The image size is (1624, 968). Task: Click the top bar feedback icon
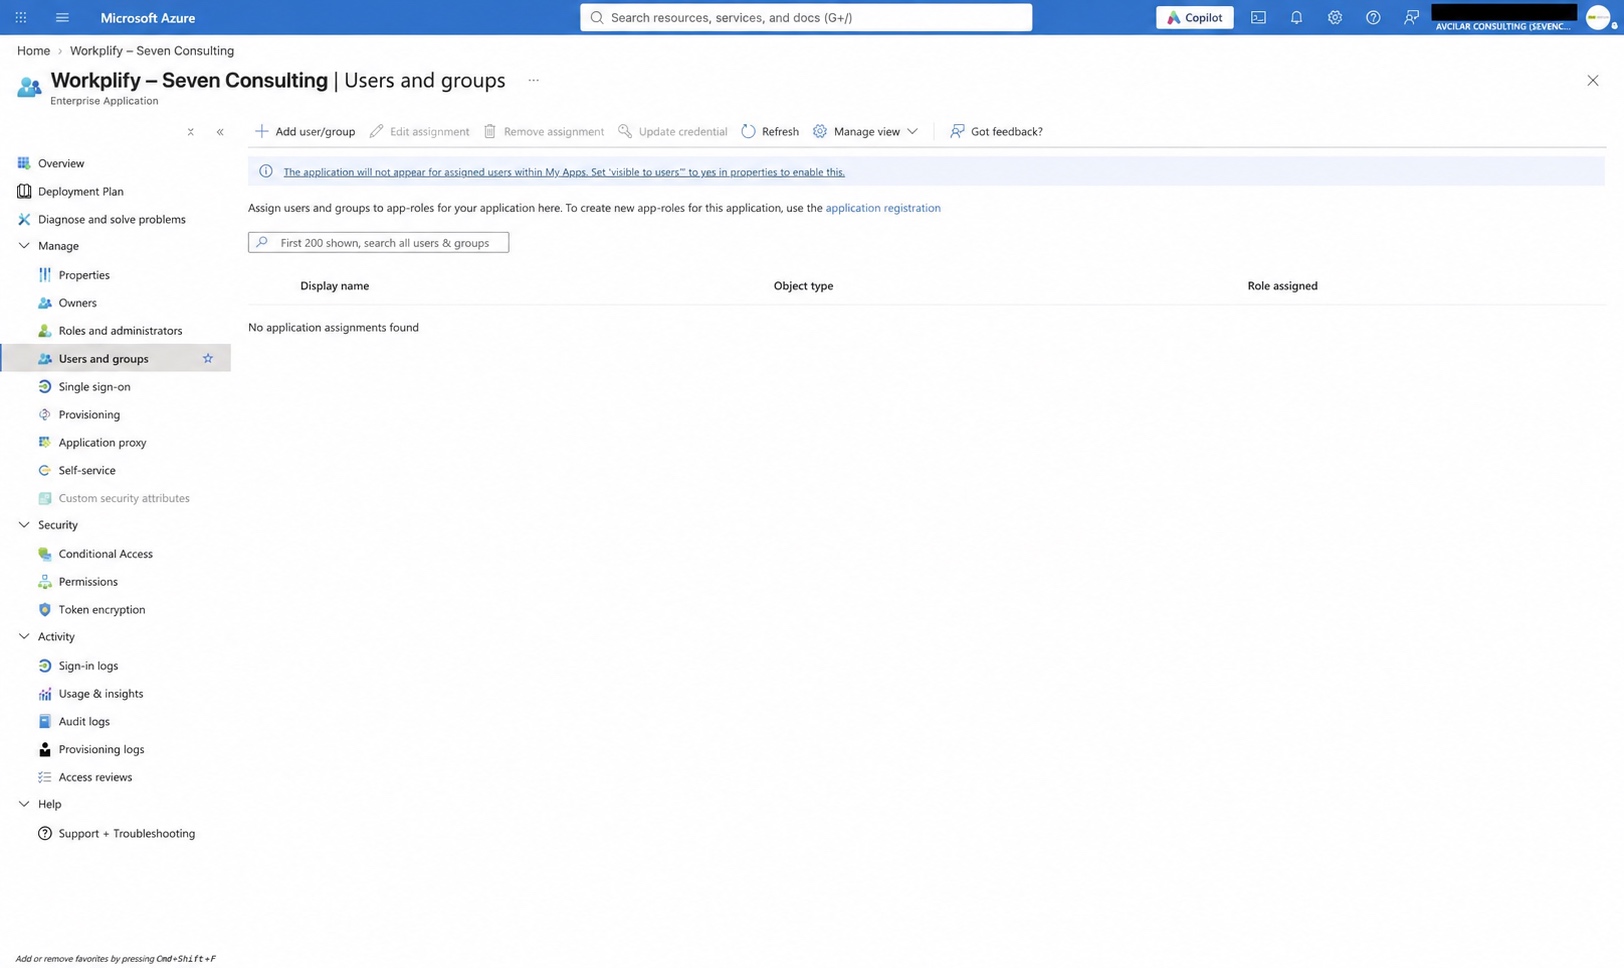tap(1411, 17)
